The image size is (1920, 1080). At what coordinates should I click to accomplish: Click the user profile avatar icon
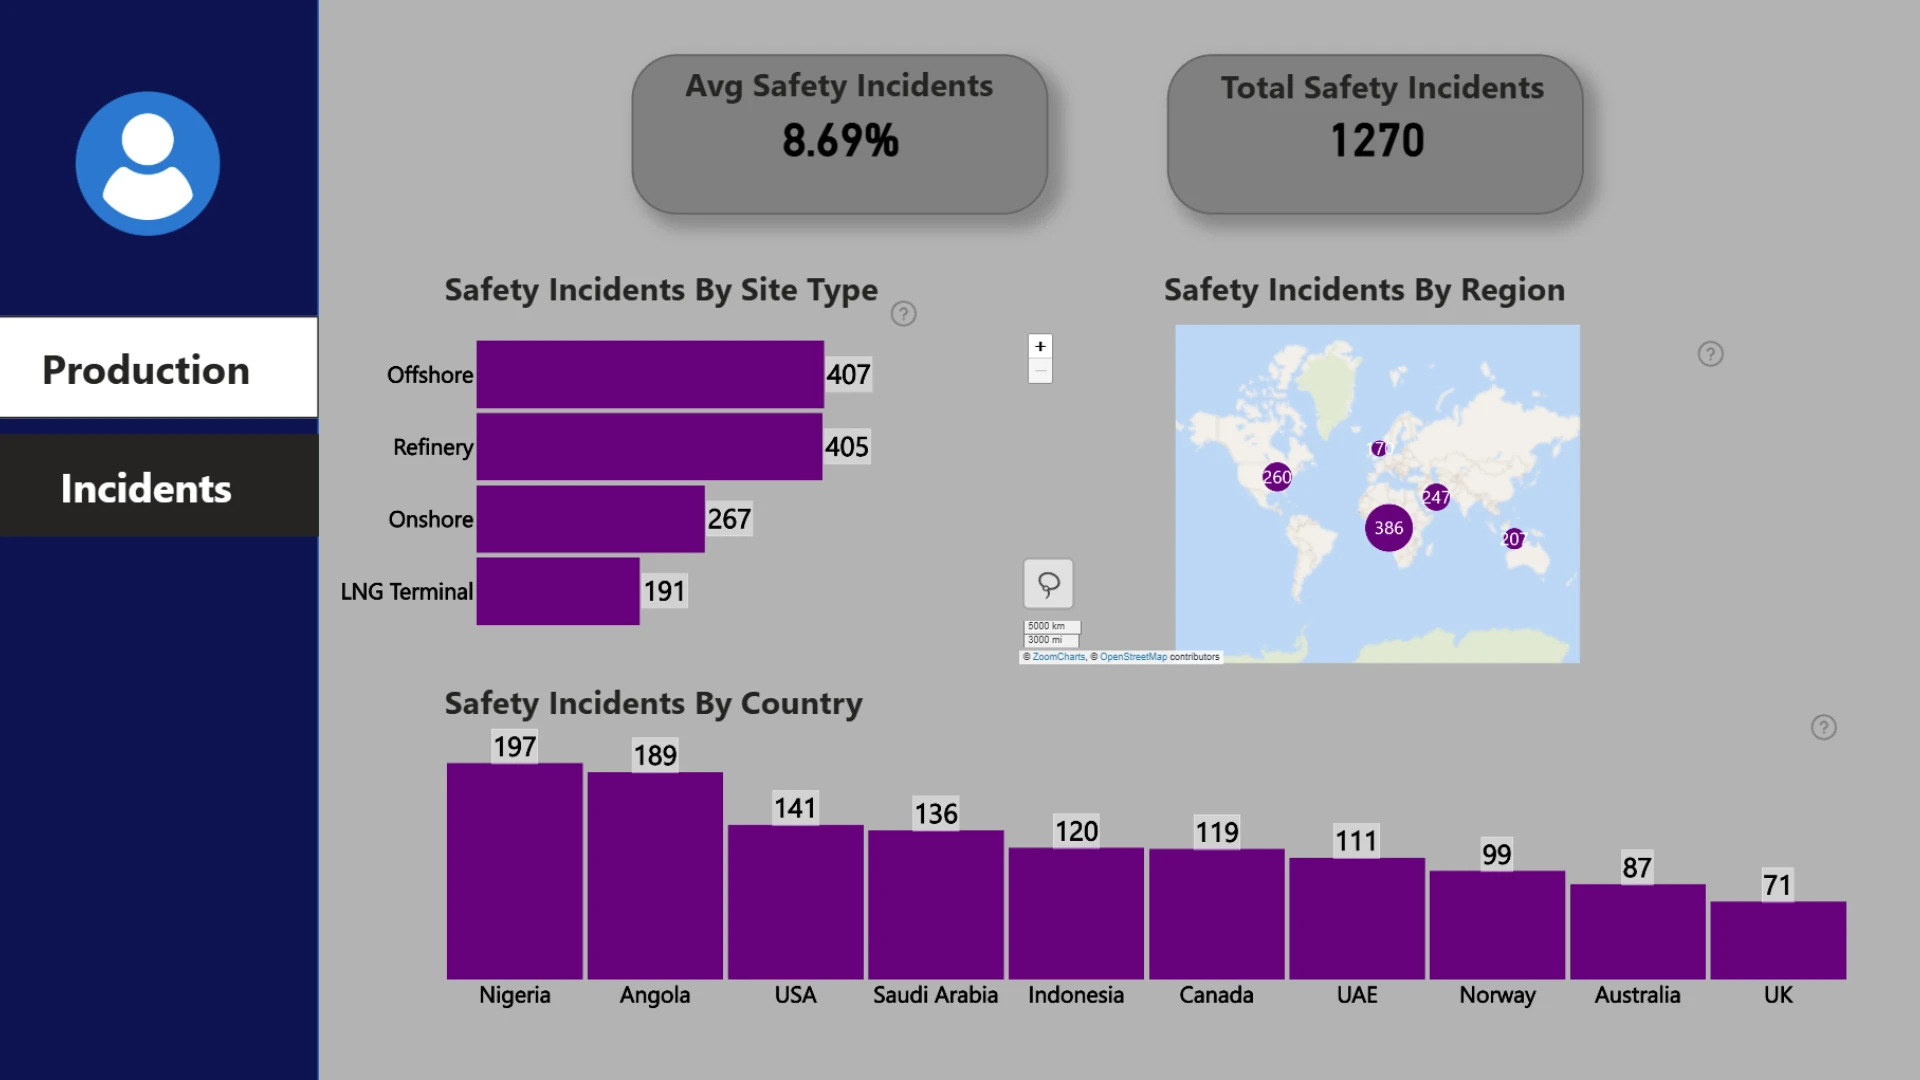pos(148,164)
